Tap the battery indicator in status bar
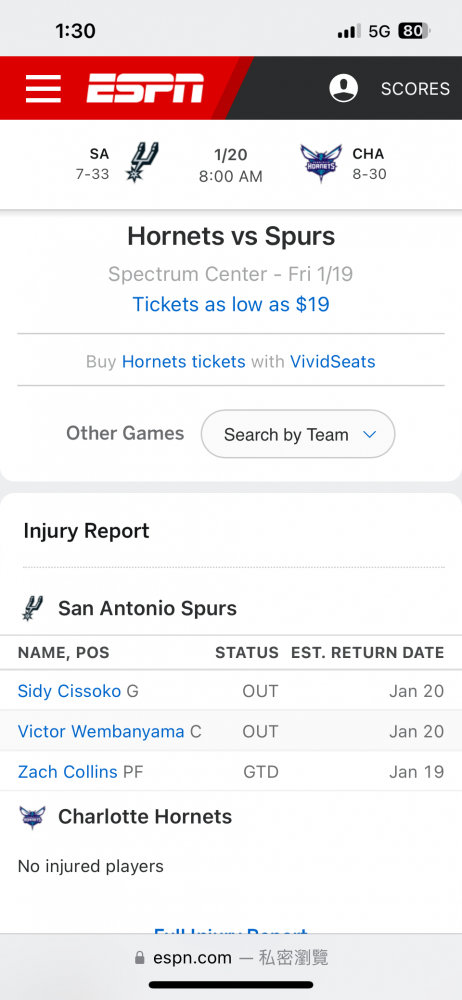Screen dimensions: 462x1000 coord(415,31)
